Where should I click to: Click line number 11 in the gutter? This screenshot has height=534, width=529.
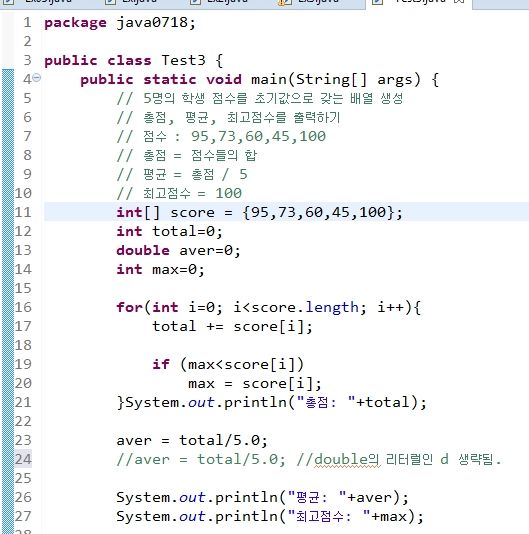pyautogui.click(x=23, y=213)
